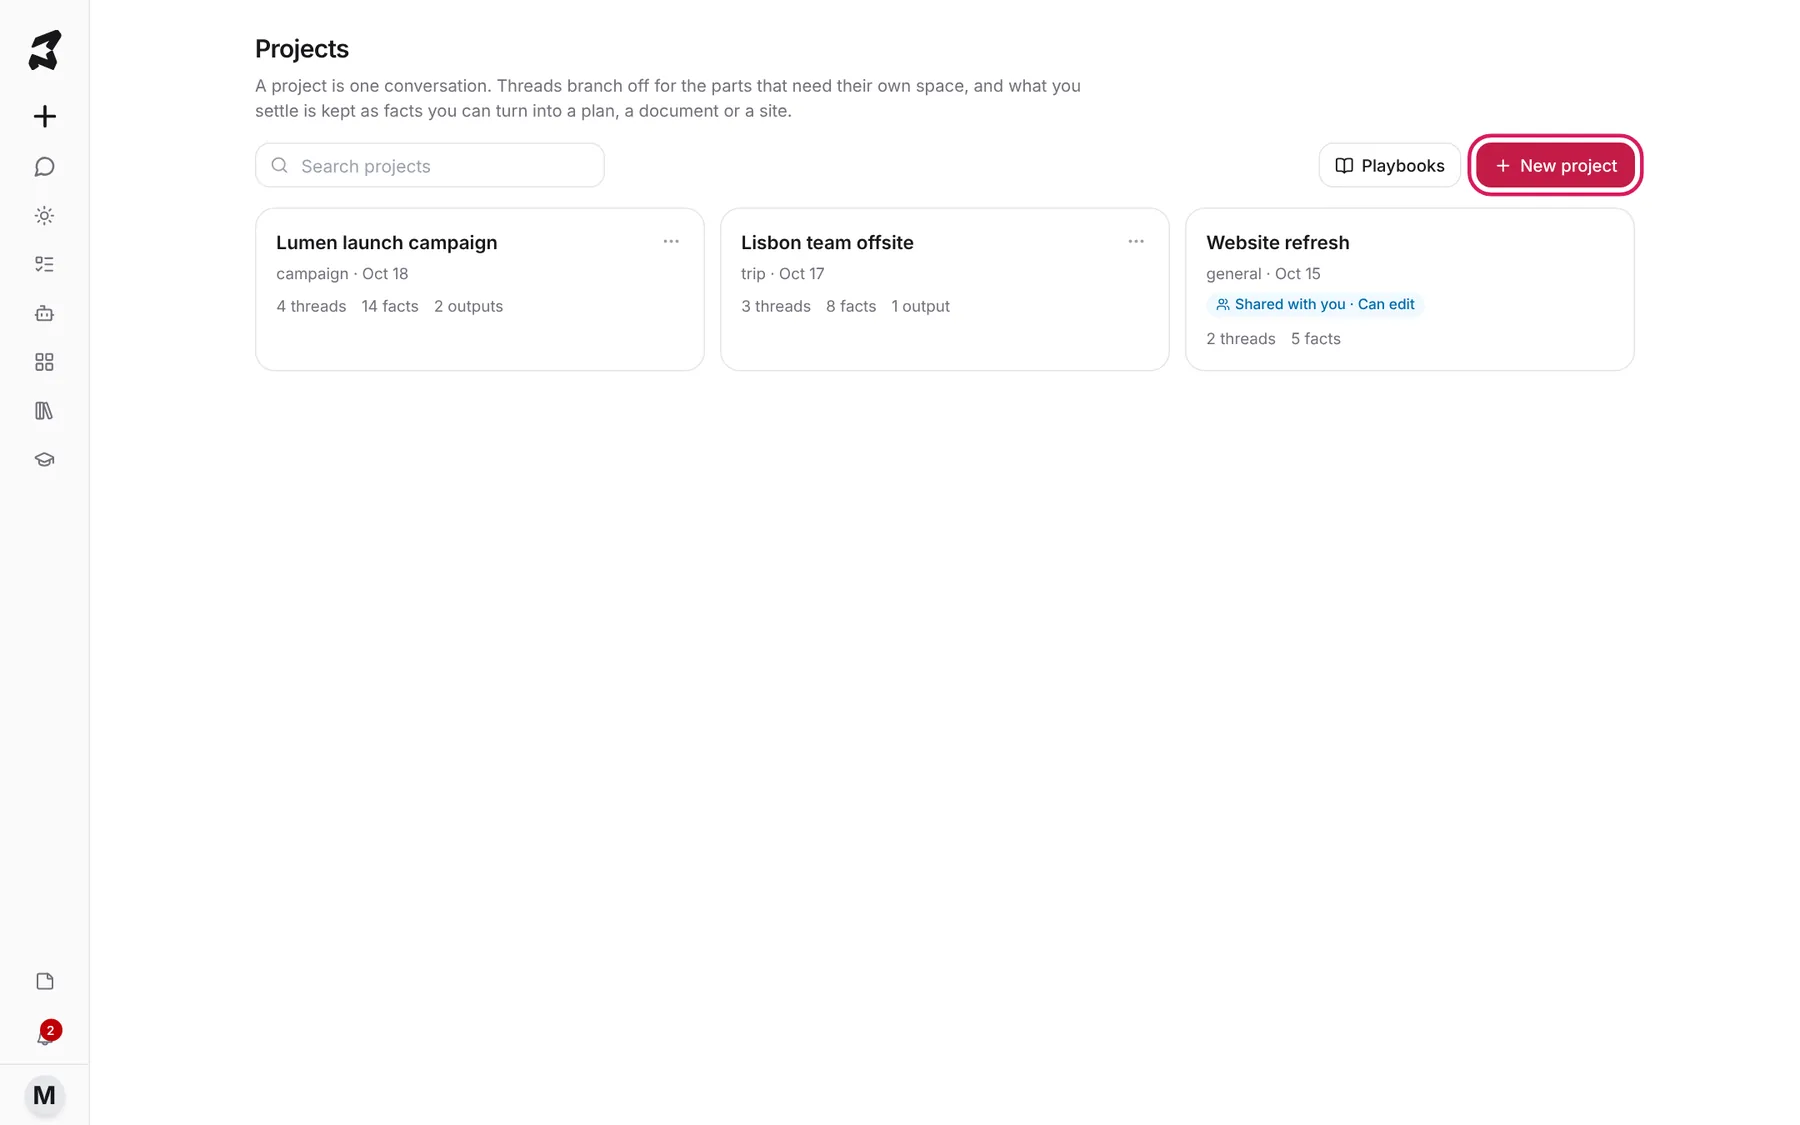Click the plus icon in the sidebar

(44, 116)
